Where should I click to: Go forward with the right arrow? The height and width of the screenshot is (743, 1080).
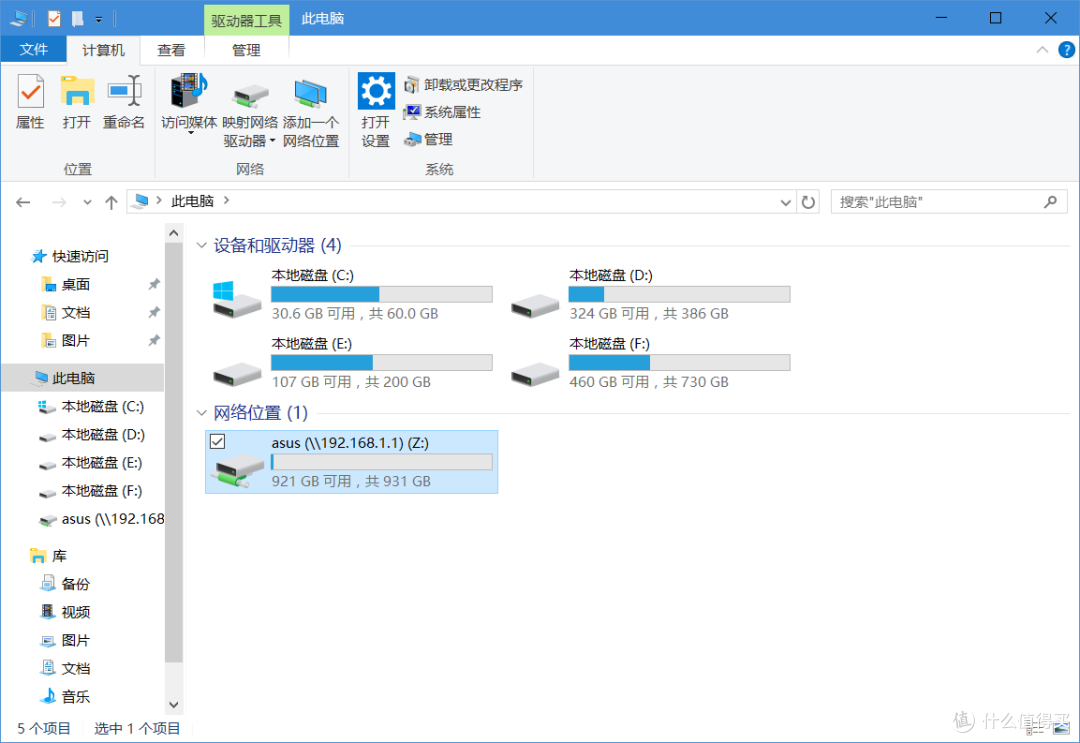59,202
